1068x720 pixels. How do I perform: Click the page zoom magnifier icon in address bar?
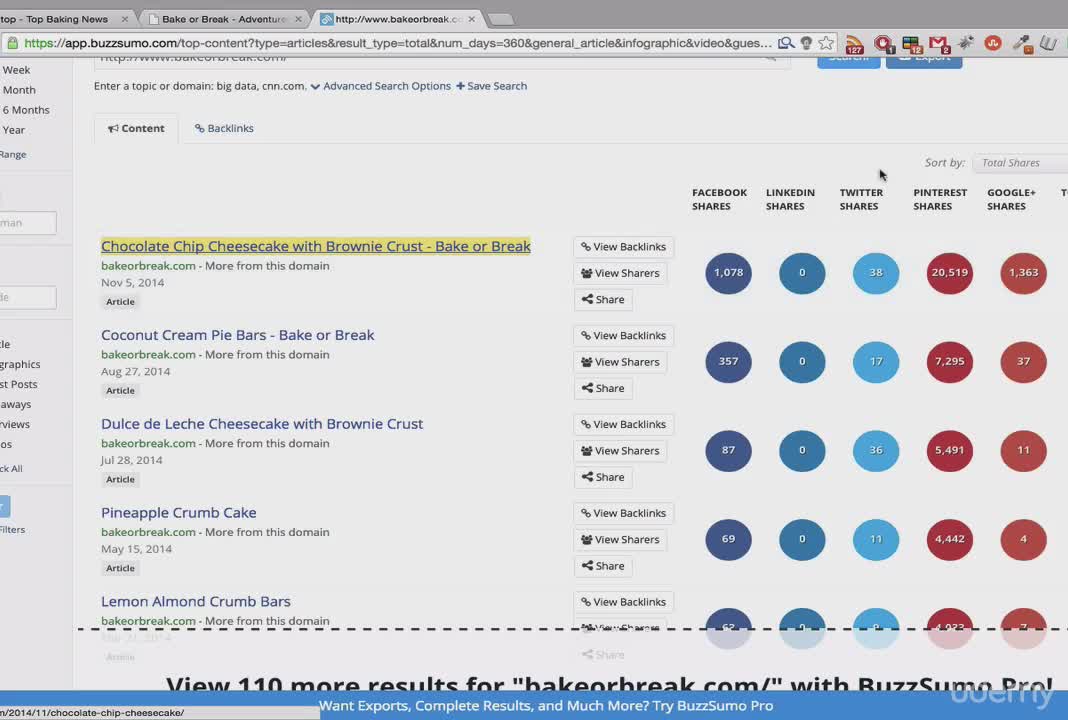(786, 44)
